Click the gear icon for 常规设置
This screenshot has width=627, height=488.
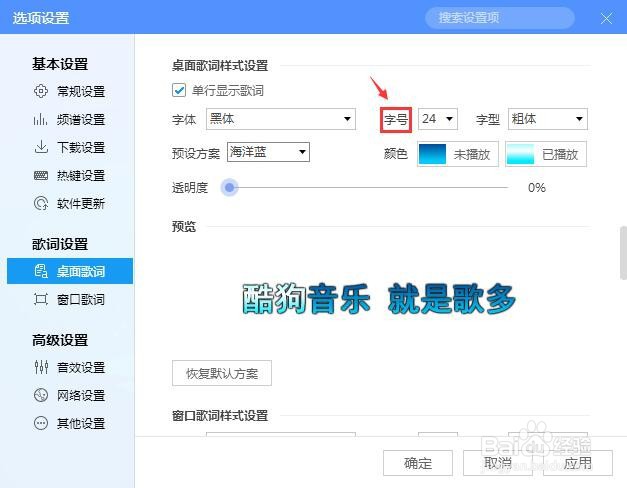click(x=41, y=91)
